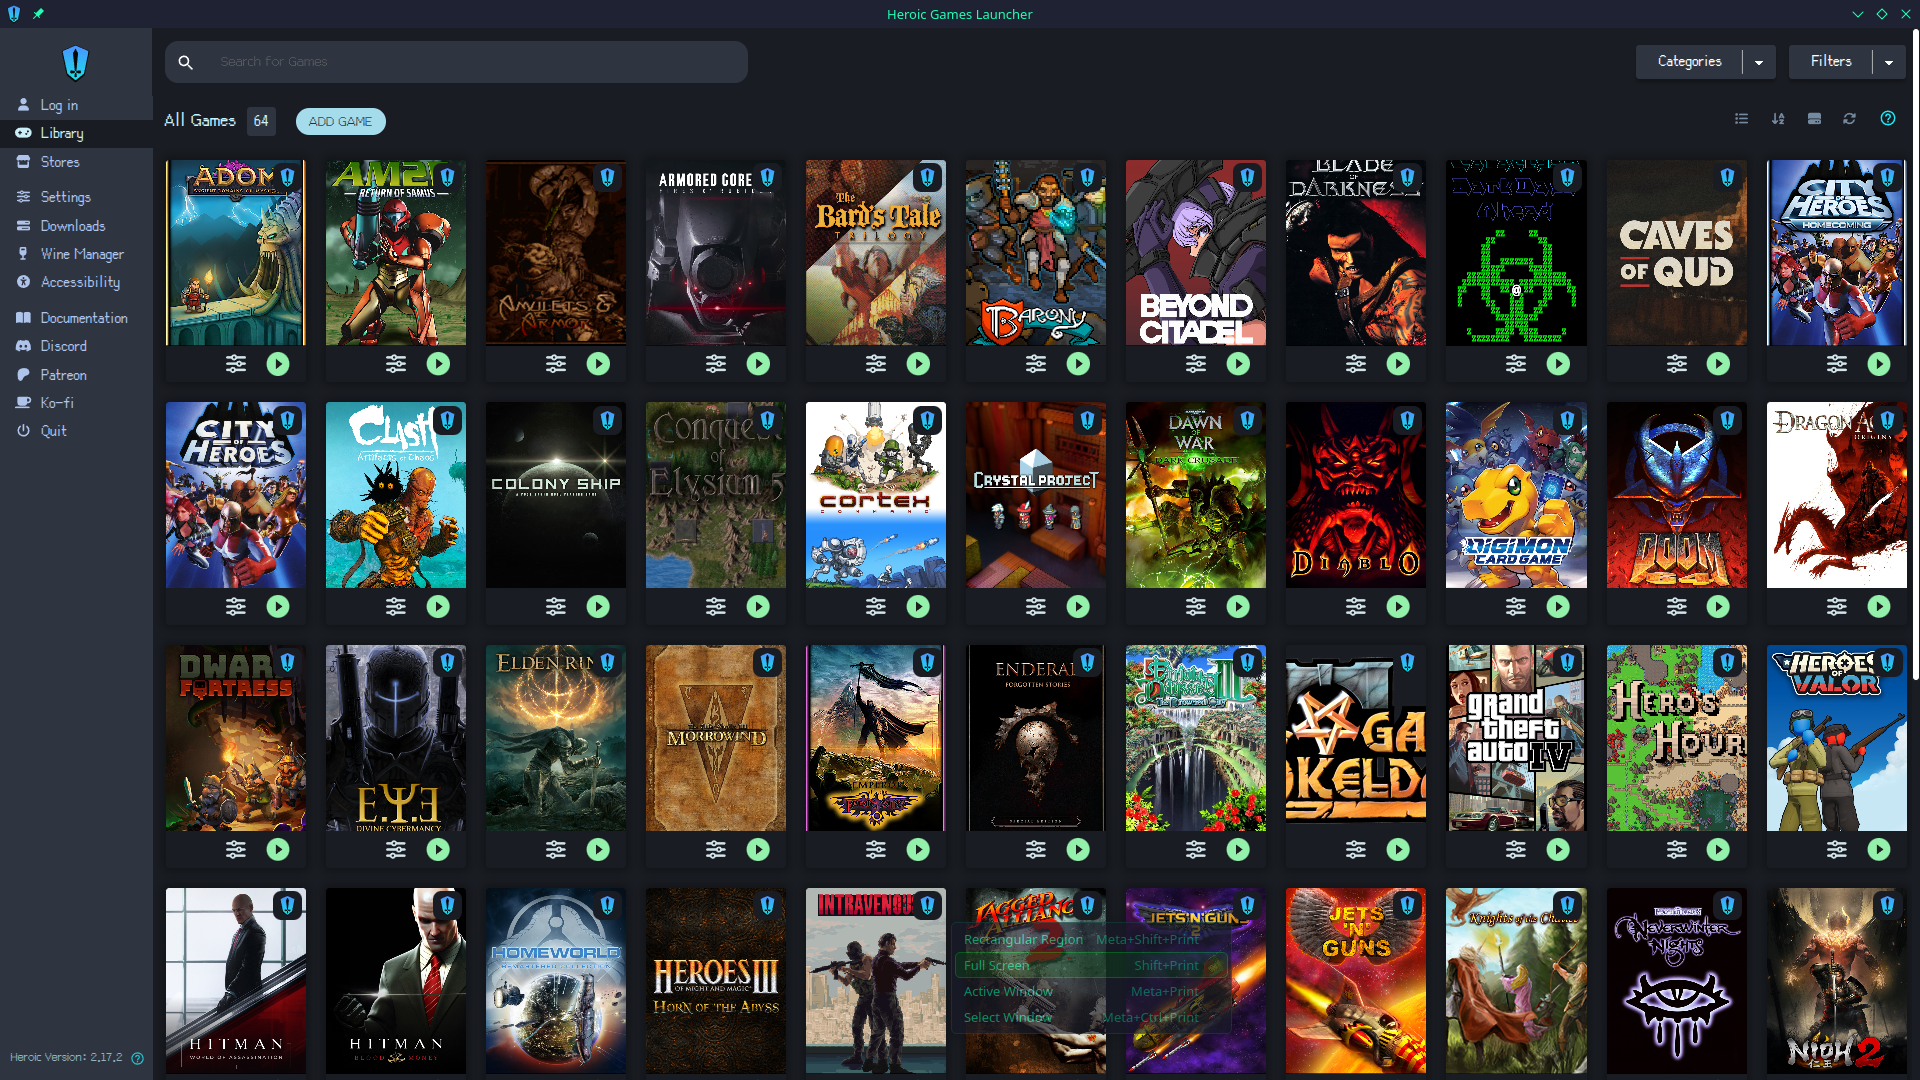Open settings for Hero's Hour card

click(x=1677, y=849)
